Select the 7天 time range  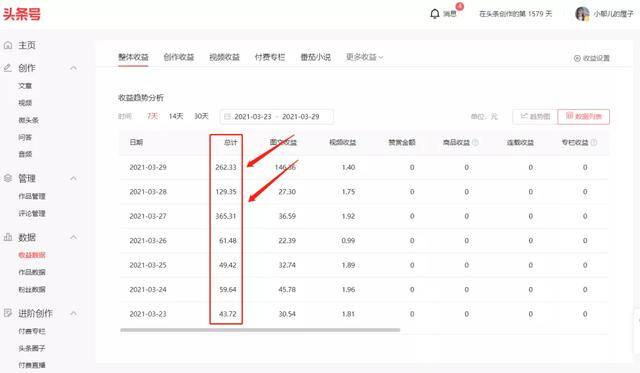pos(152,116)
